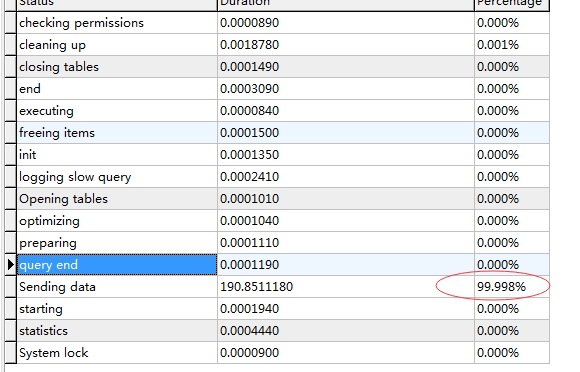Select the circled 99.998% percentage cell
Image resolution: width=580 pixels, height=372 pixels.
click(x=512, y=287)
